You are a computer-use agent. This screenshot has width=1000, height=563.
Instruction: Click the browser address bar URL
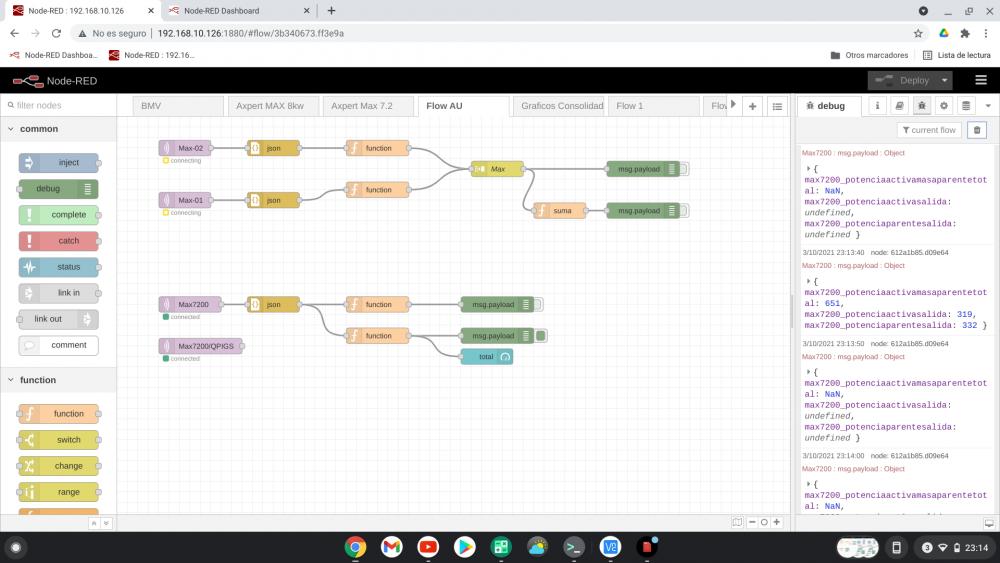(251, 33)
